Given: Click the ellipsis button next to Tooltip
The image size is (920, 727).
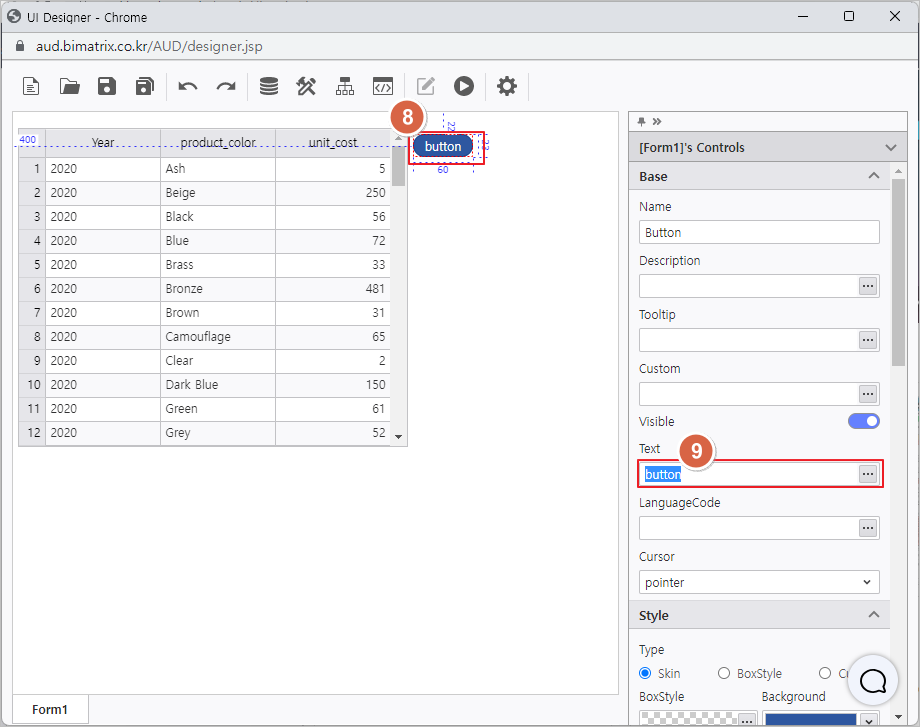Looking at the screenshot, I should pos(868,340).
